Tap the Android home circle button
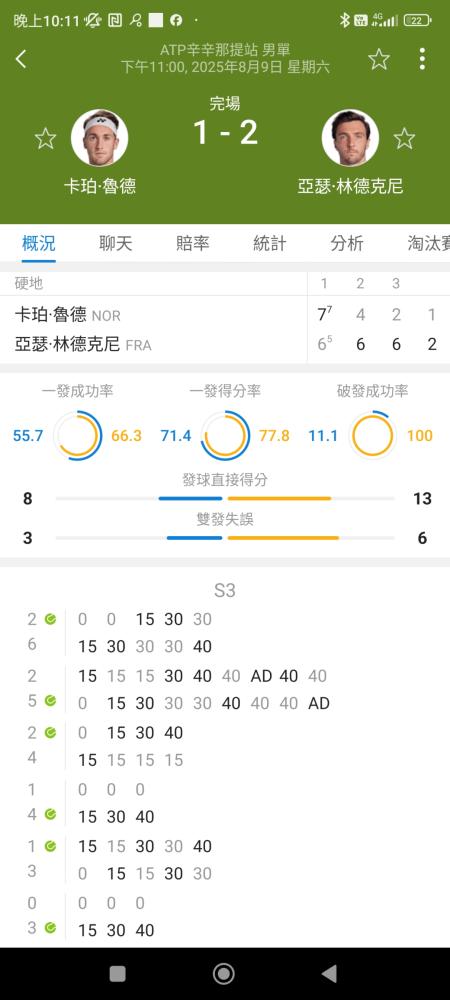Screen dimensions: 450x1000 click(224, 973)
